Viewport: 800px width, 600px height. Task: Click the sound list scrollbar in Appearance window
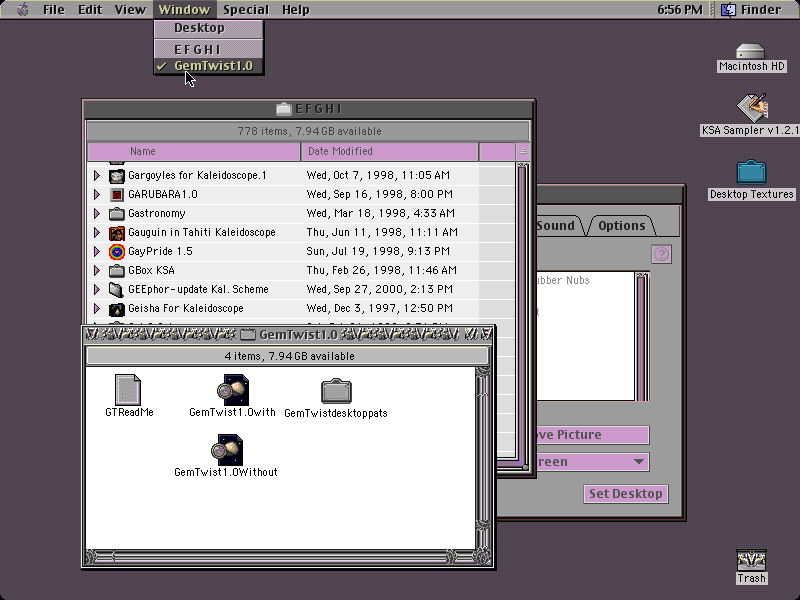click(x=642, y=337)
